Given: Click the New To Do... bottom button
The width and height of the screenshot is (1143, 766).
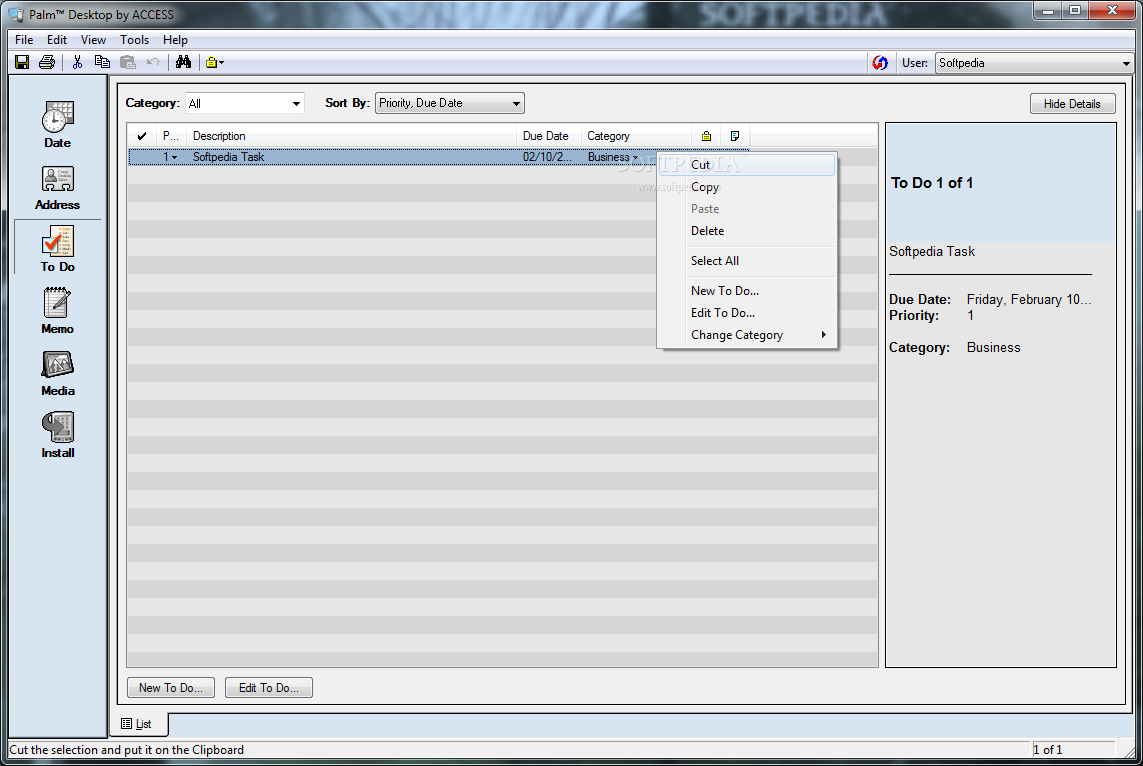Looking at the screenshot, I should pyautogui.click(x=171, y=687).
